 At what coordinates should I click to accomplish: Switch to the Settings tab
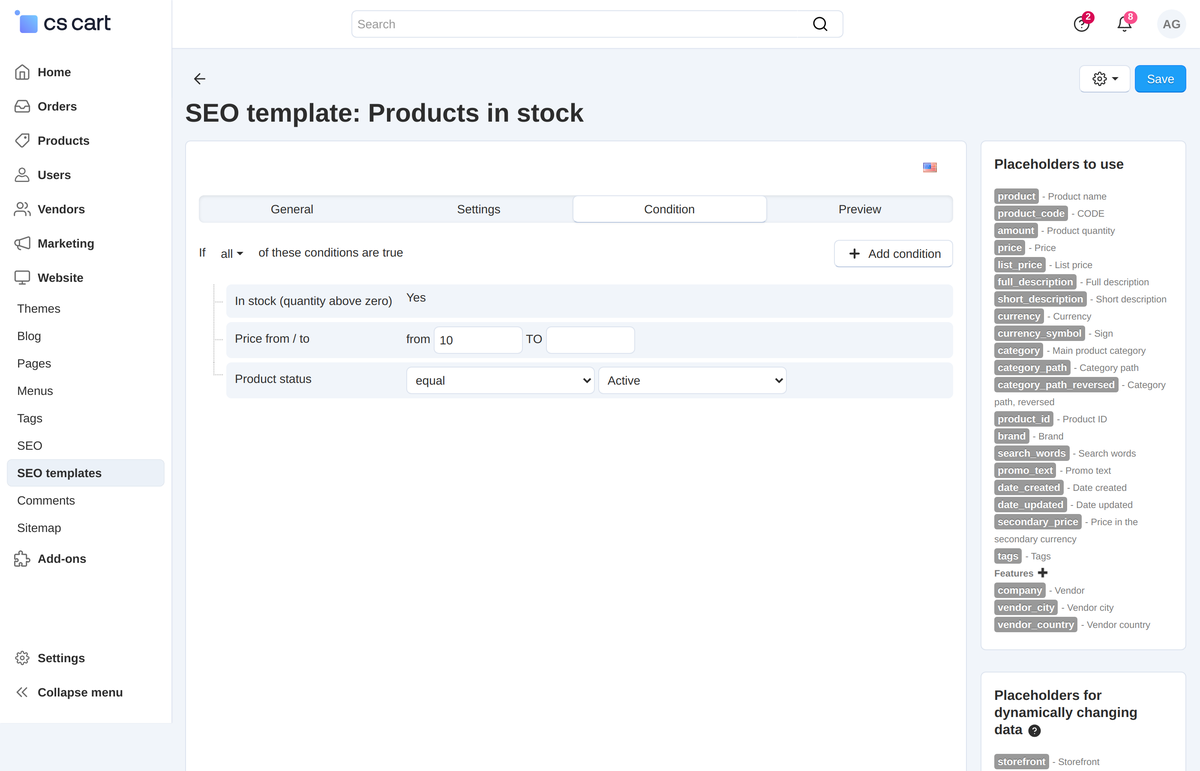tap(479, 209)
